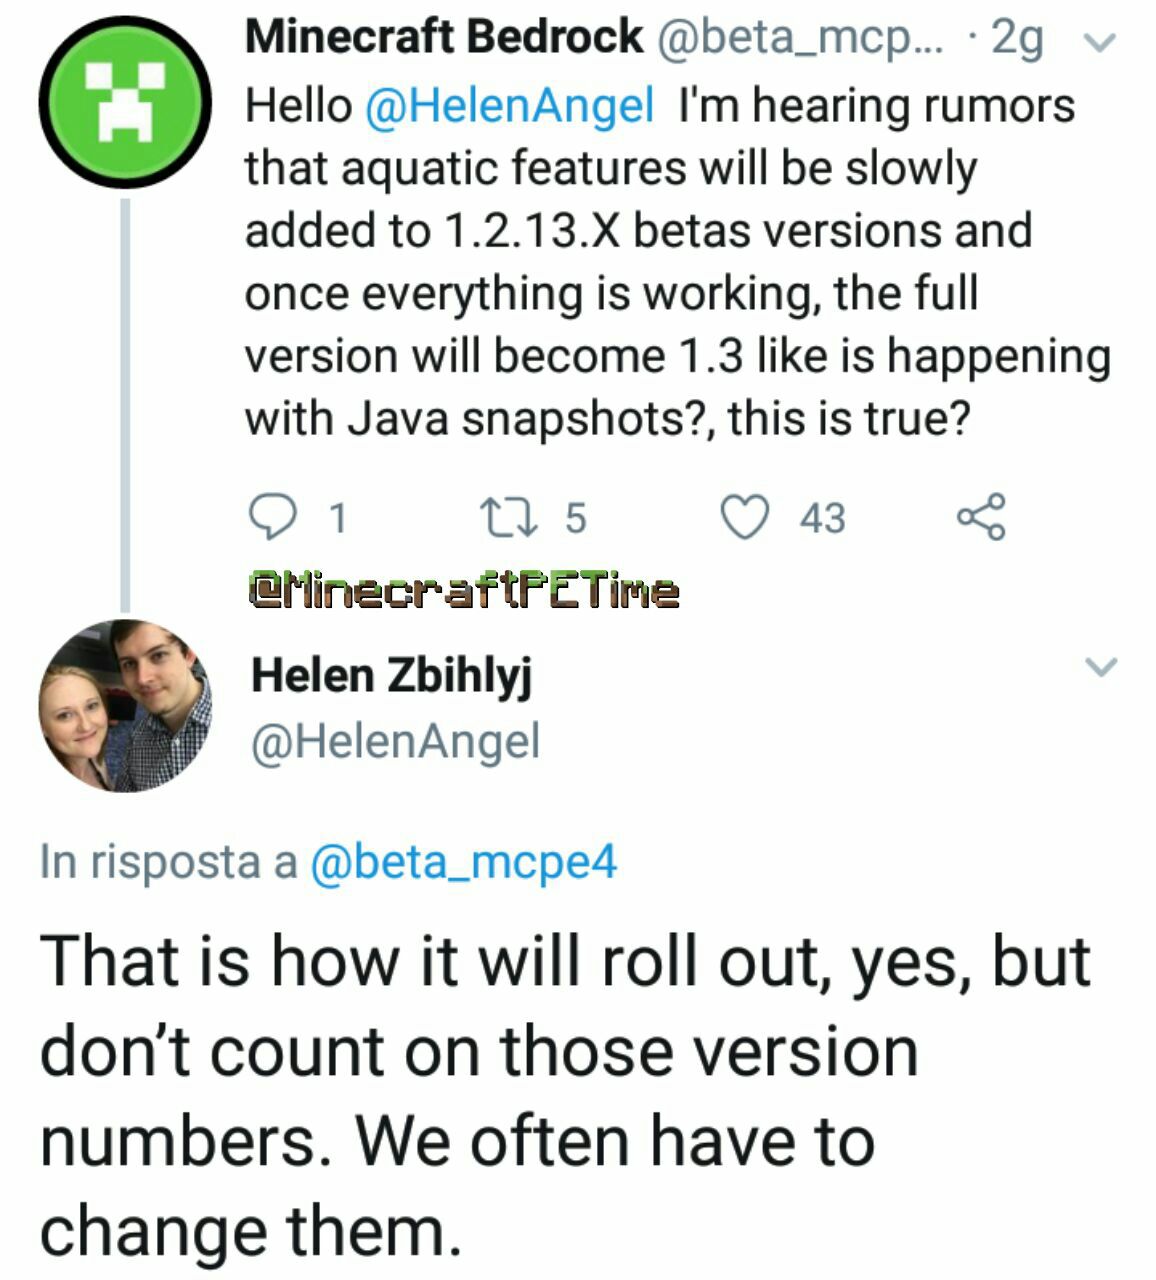Screen dimensions: 1156x1280
Task: Open the 2g tweet timestamp
Action: (x=1018, y=38)
